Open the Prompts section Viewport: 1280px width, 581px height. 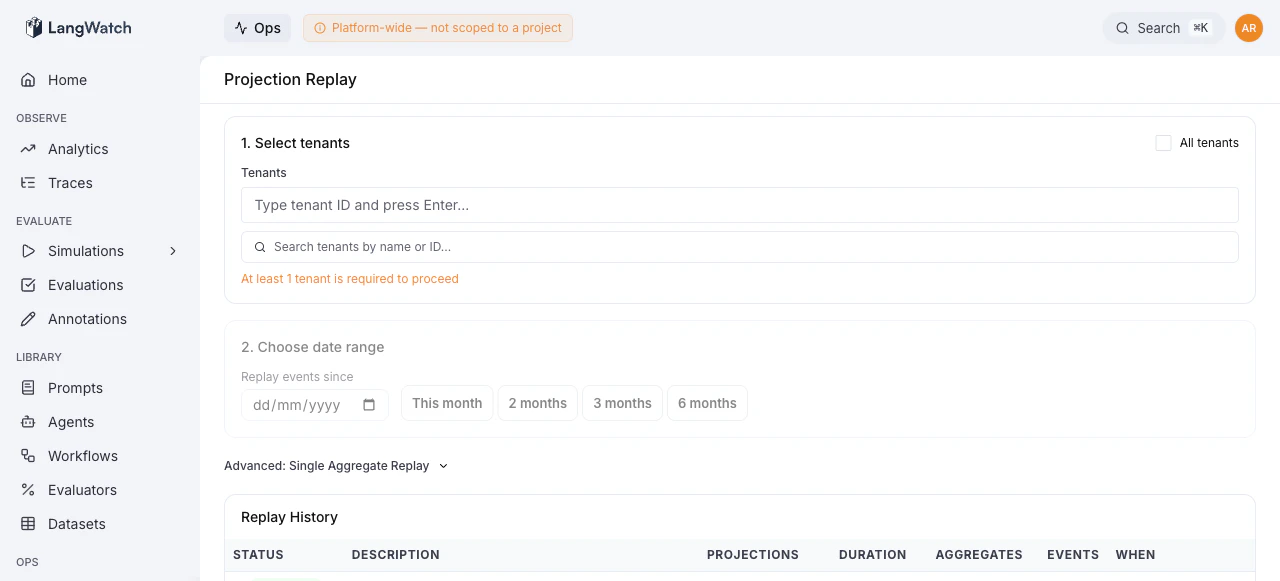(28, 388)
